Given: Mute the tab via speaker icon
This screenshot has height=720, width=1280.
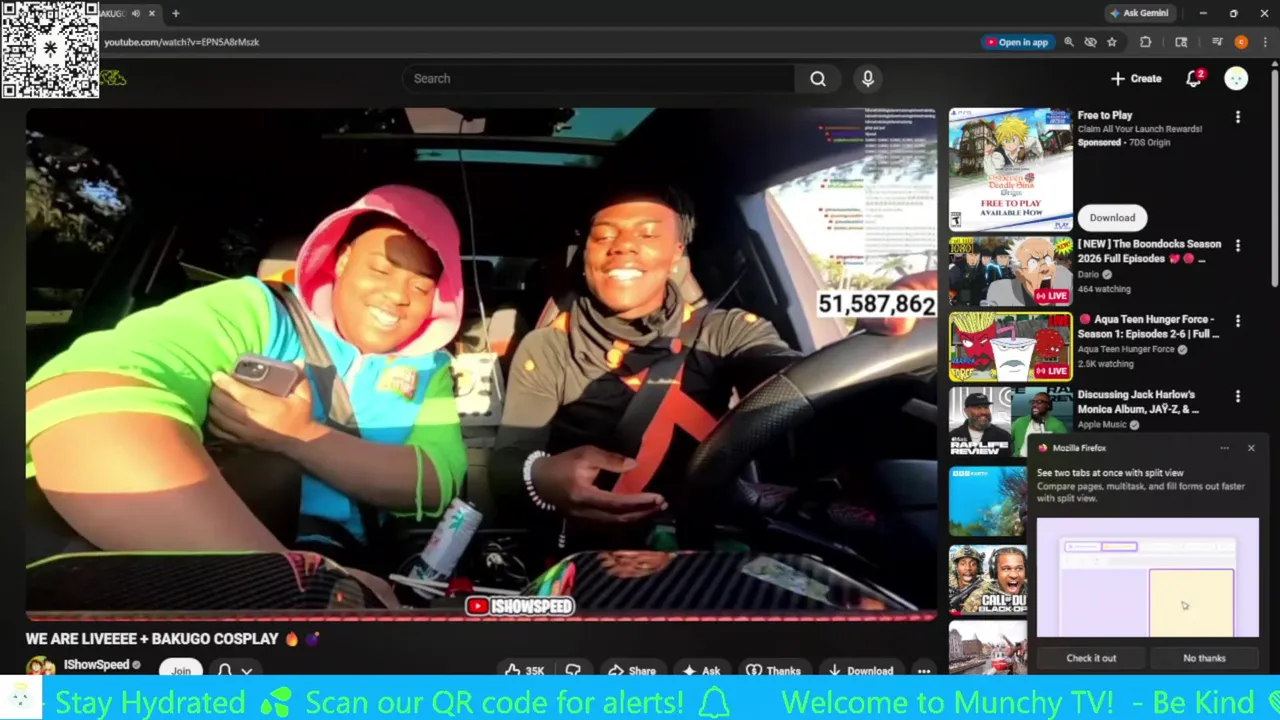Looking at the screenshot, I should click(x=135, y=13).
